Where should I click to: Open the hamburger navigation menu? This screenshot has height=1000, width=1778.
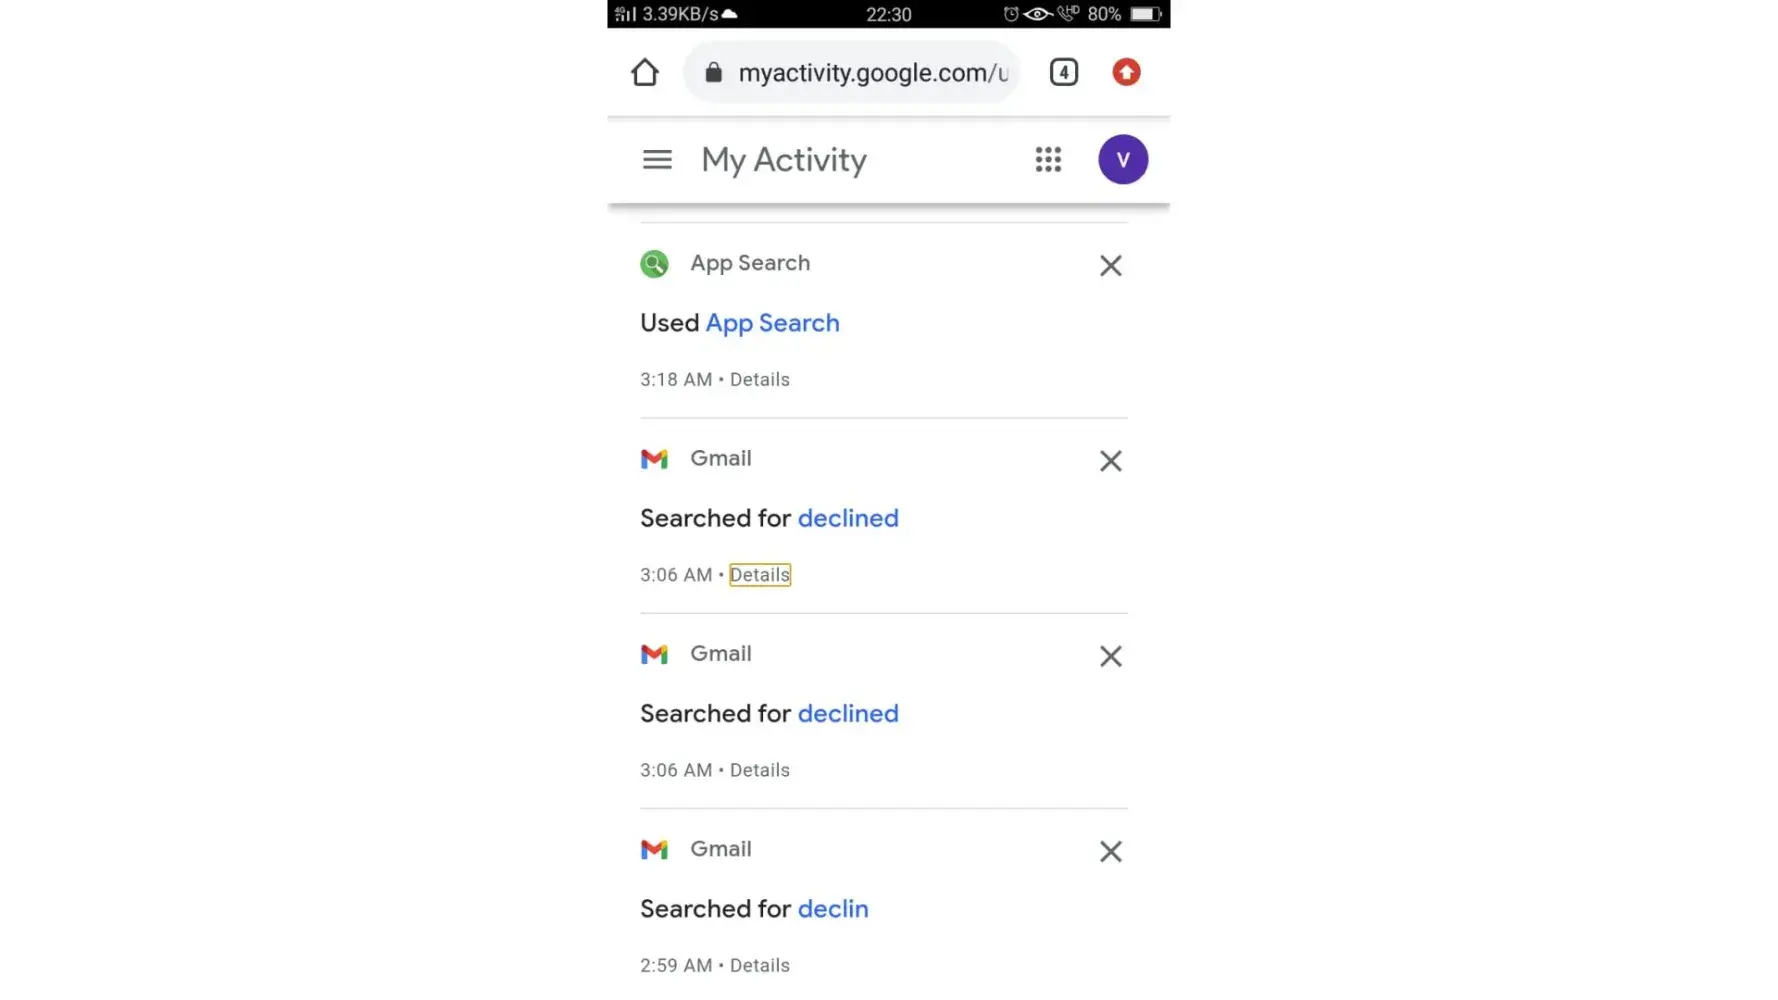657,160
